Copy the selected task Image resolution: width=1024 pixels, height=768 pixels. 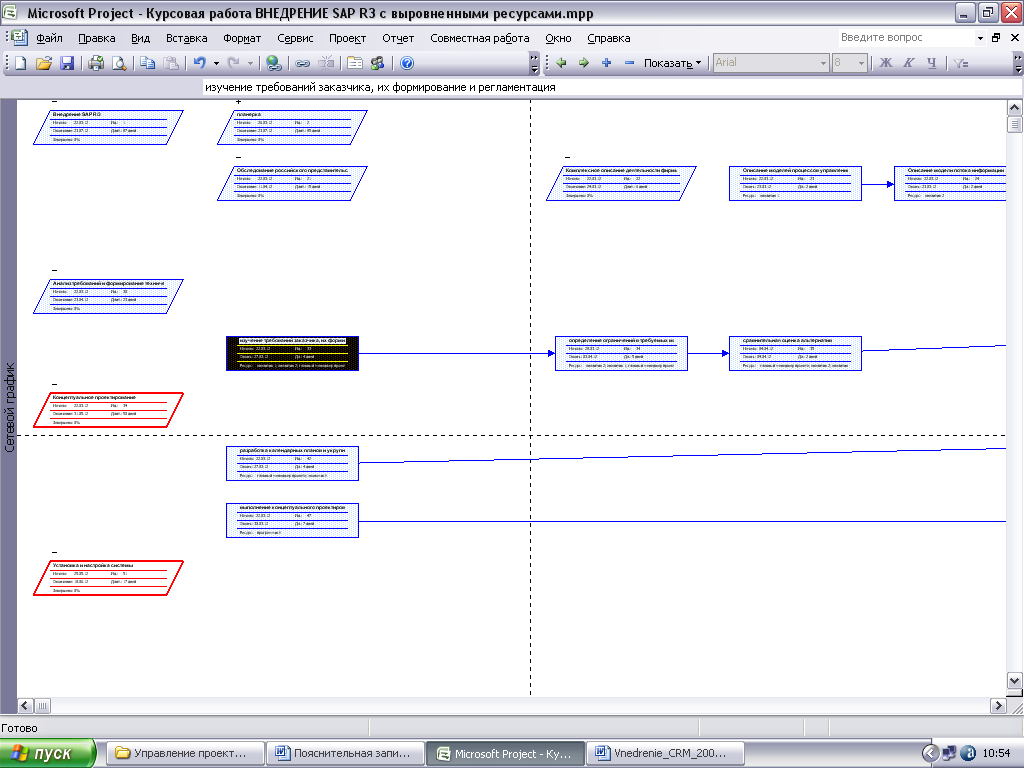[x=148, y=63]
